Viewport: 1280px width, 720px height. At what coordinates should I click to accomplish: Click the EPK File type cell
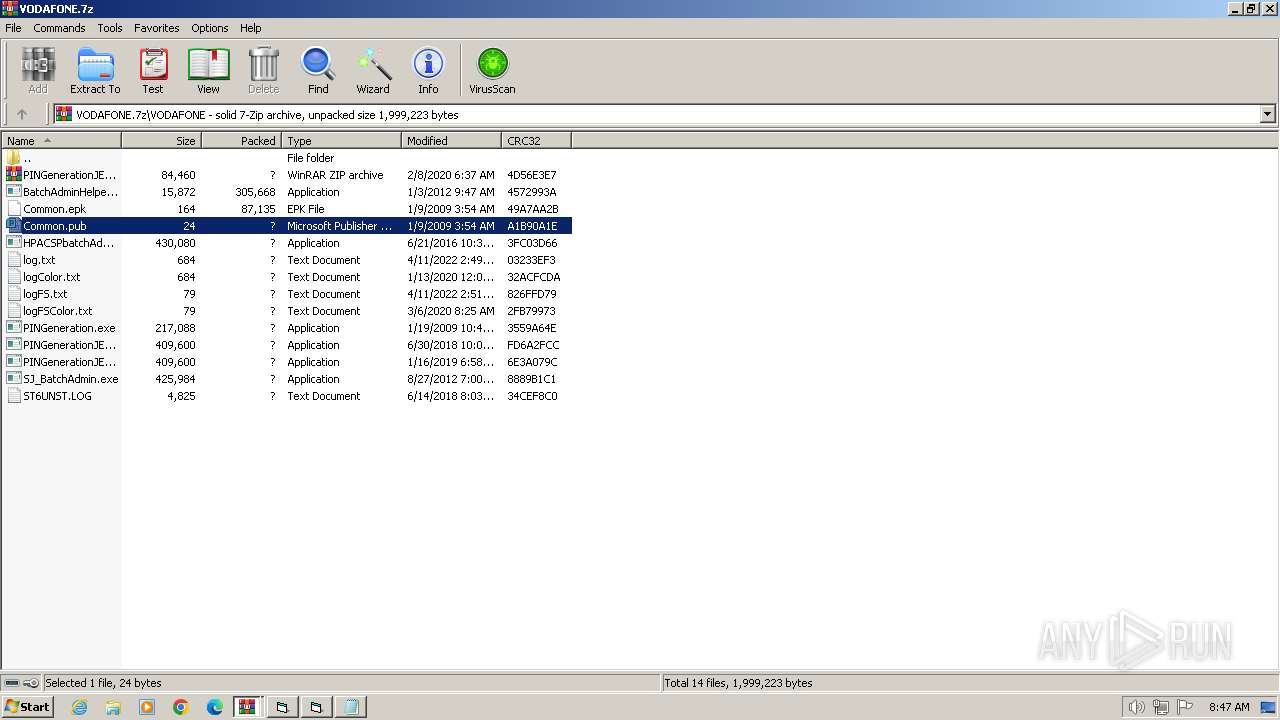click(x=306, y=209)
